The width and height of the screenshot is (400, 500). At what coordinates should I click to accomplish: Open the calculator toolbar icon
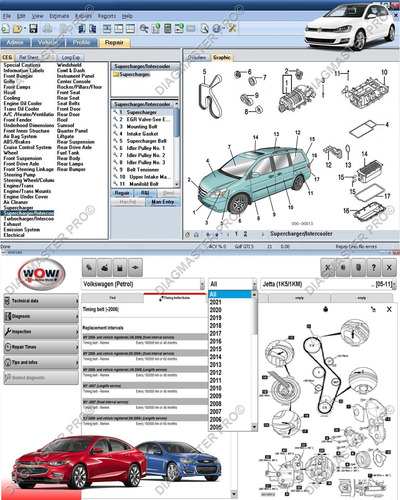coord(168,29)
